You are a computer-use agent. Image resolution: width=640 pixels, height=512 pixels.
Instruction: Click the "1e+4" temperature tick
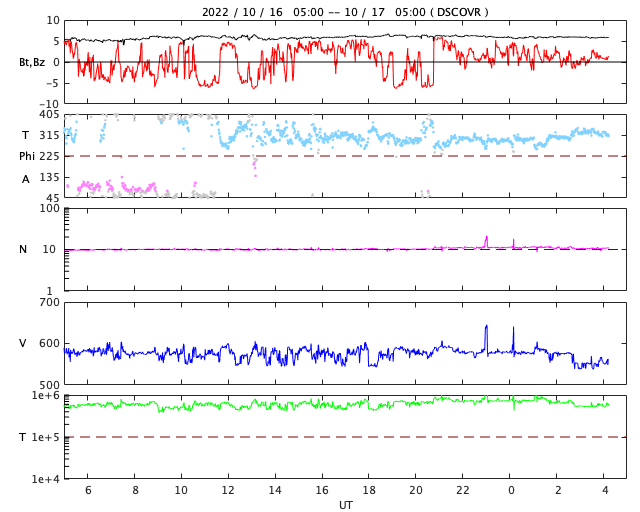coord(46,479)
